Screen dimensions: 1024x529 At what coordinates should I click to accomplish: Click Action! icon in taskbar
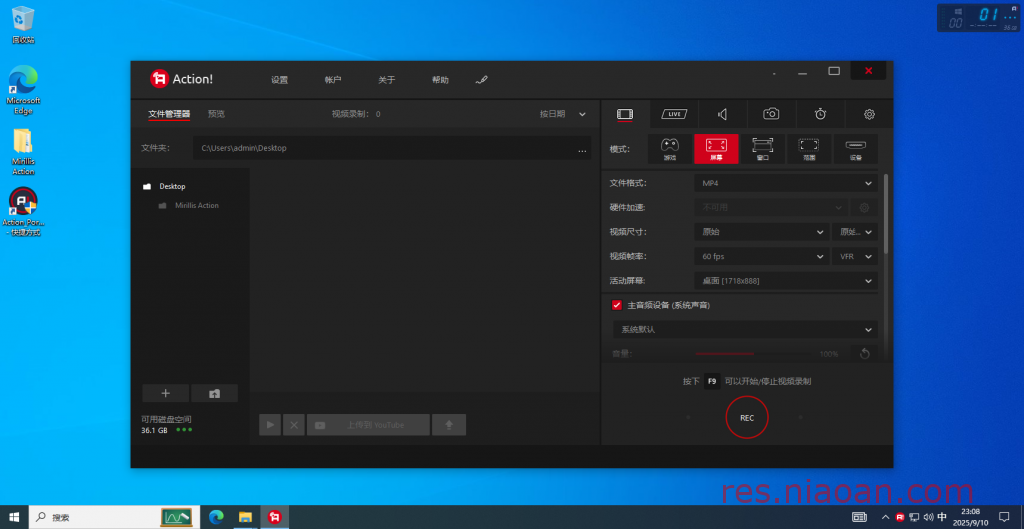[x=274, y=517]
